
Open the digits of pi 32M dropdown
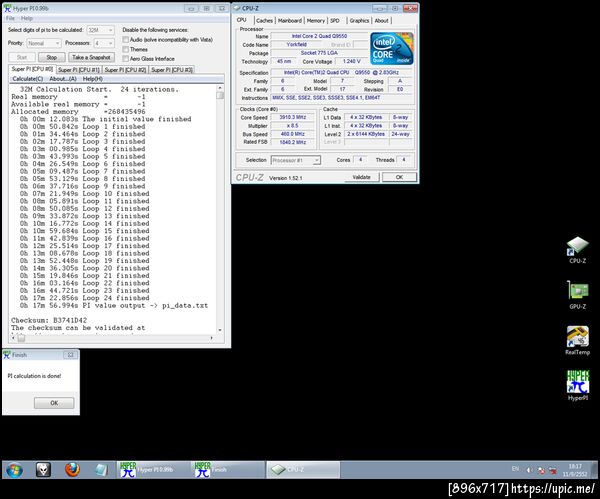pos(100,30)
